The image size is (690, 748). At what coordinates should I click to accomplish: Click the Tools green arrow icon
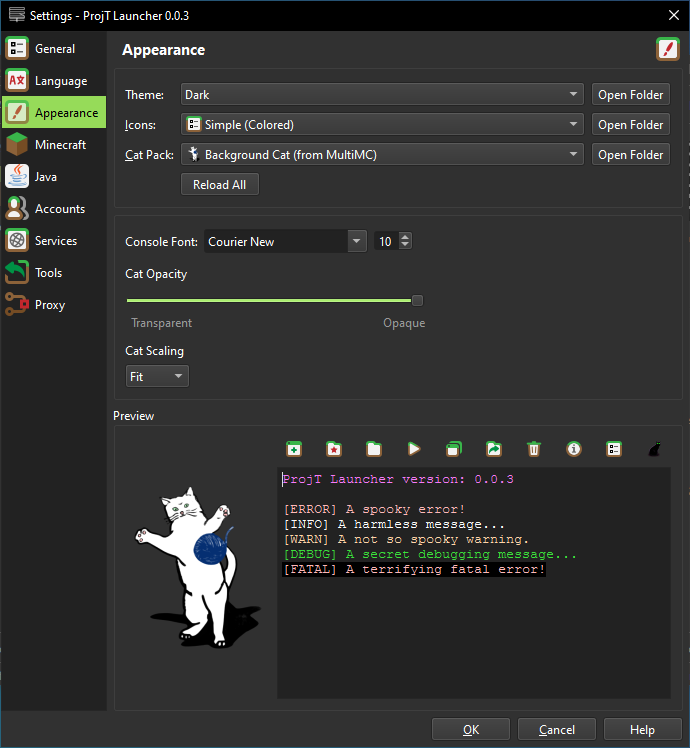(x=17, y=272)
